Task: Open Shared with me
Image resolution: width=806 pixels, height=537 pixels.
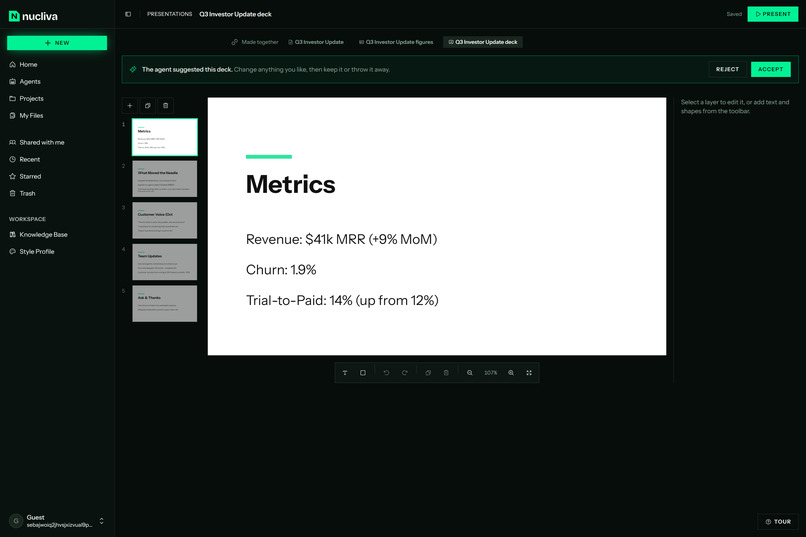Action: pyautogui.click(x=57, y=142)
